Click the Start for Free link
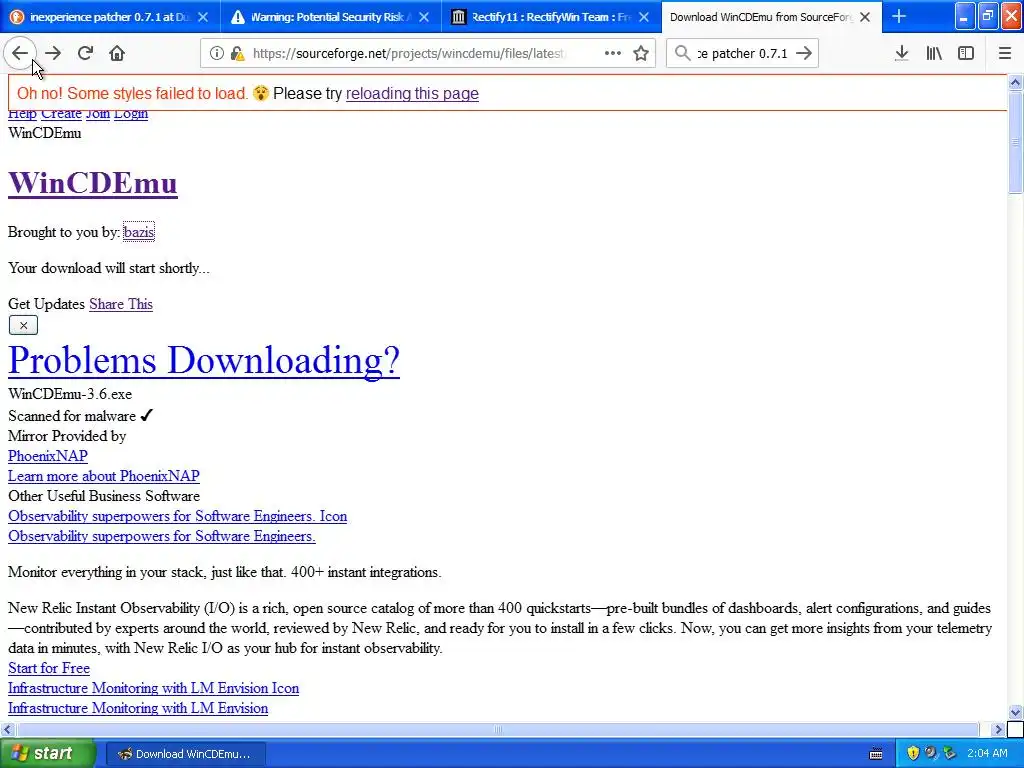1024x768 pixels. (x=49, y=668)
